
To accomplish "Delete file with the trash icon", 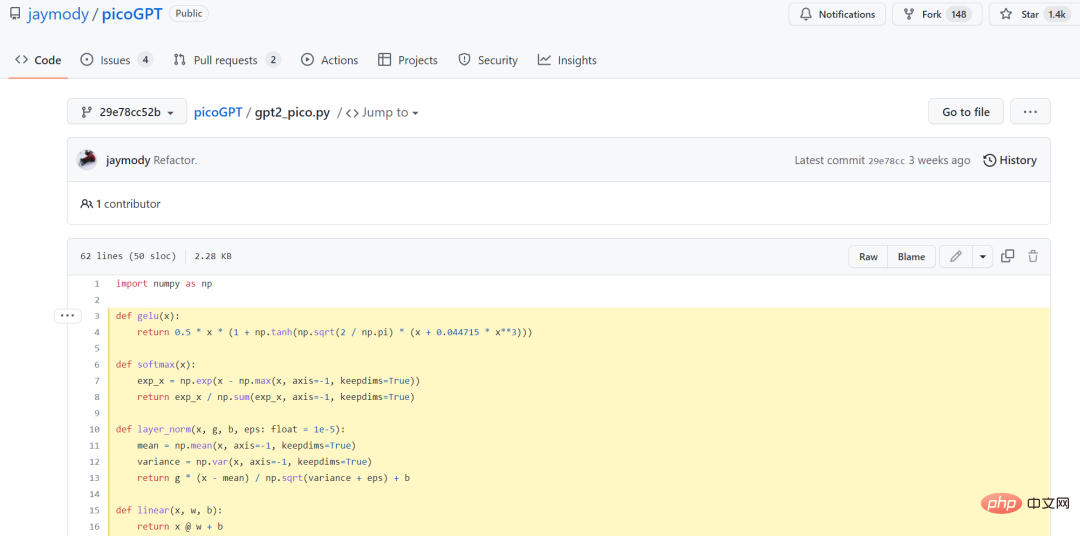I will point(1032,256).
